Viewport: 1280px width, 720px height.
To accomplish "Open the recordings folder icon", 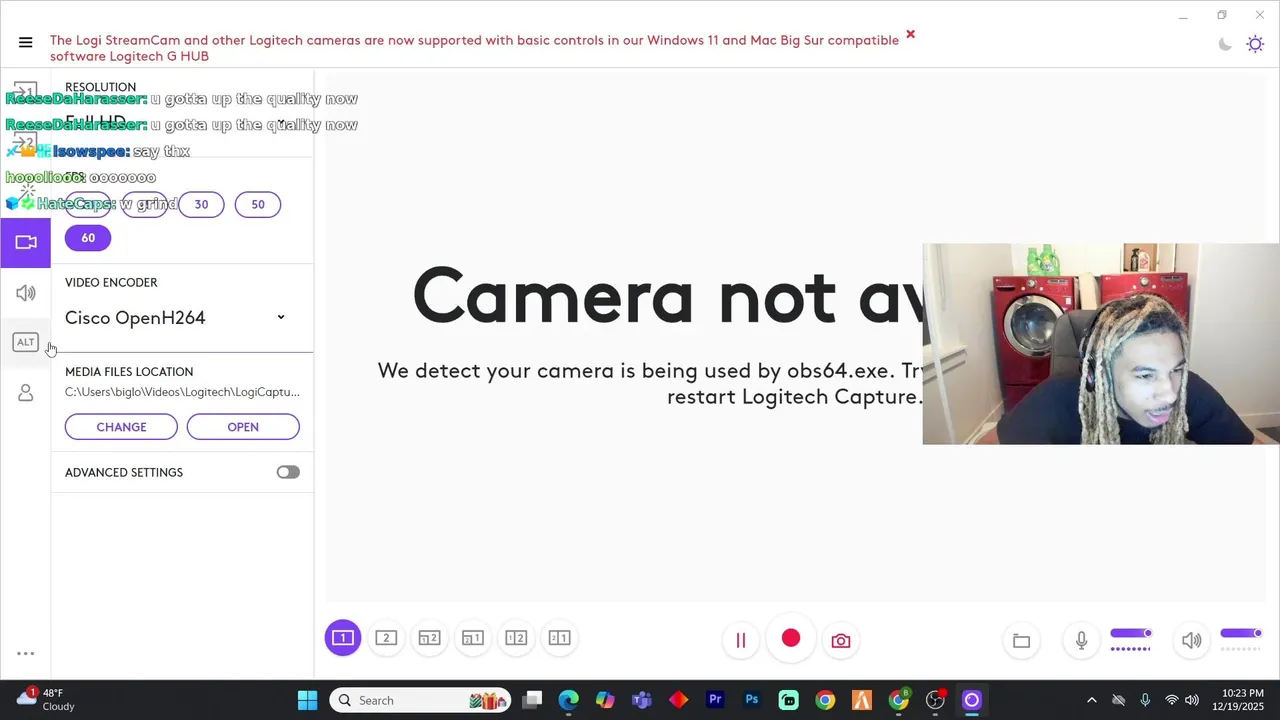I will tap(1021, 640).
